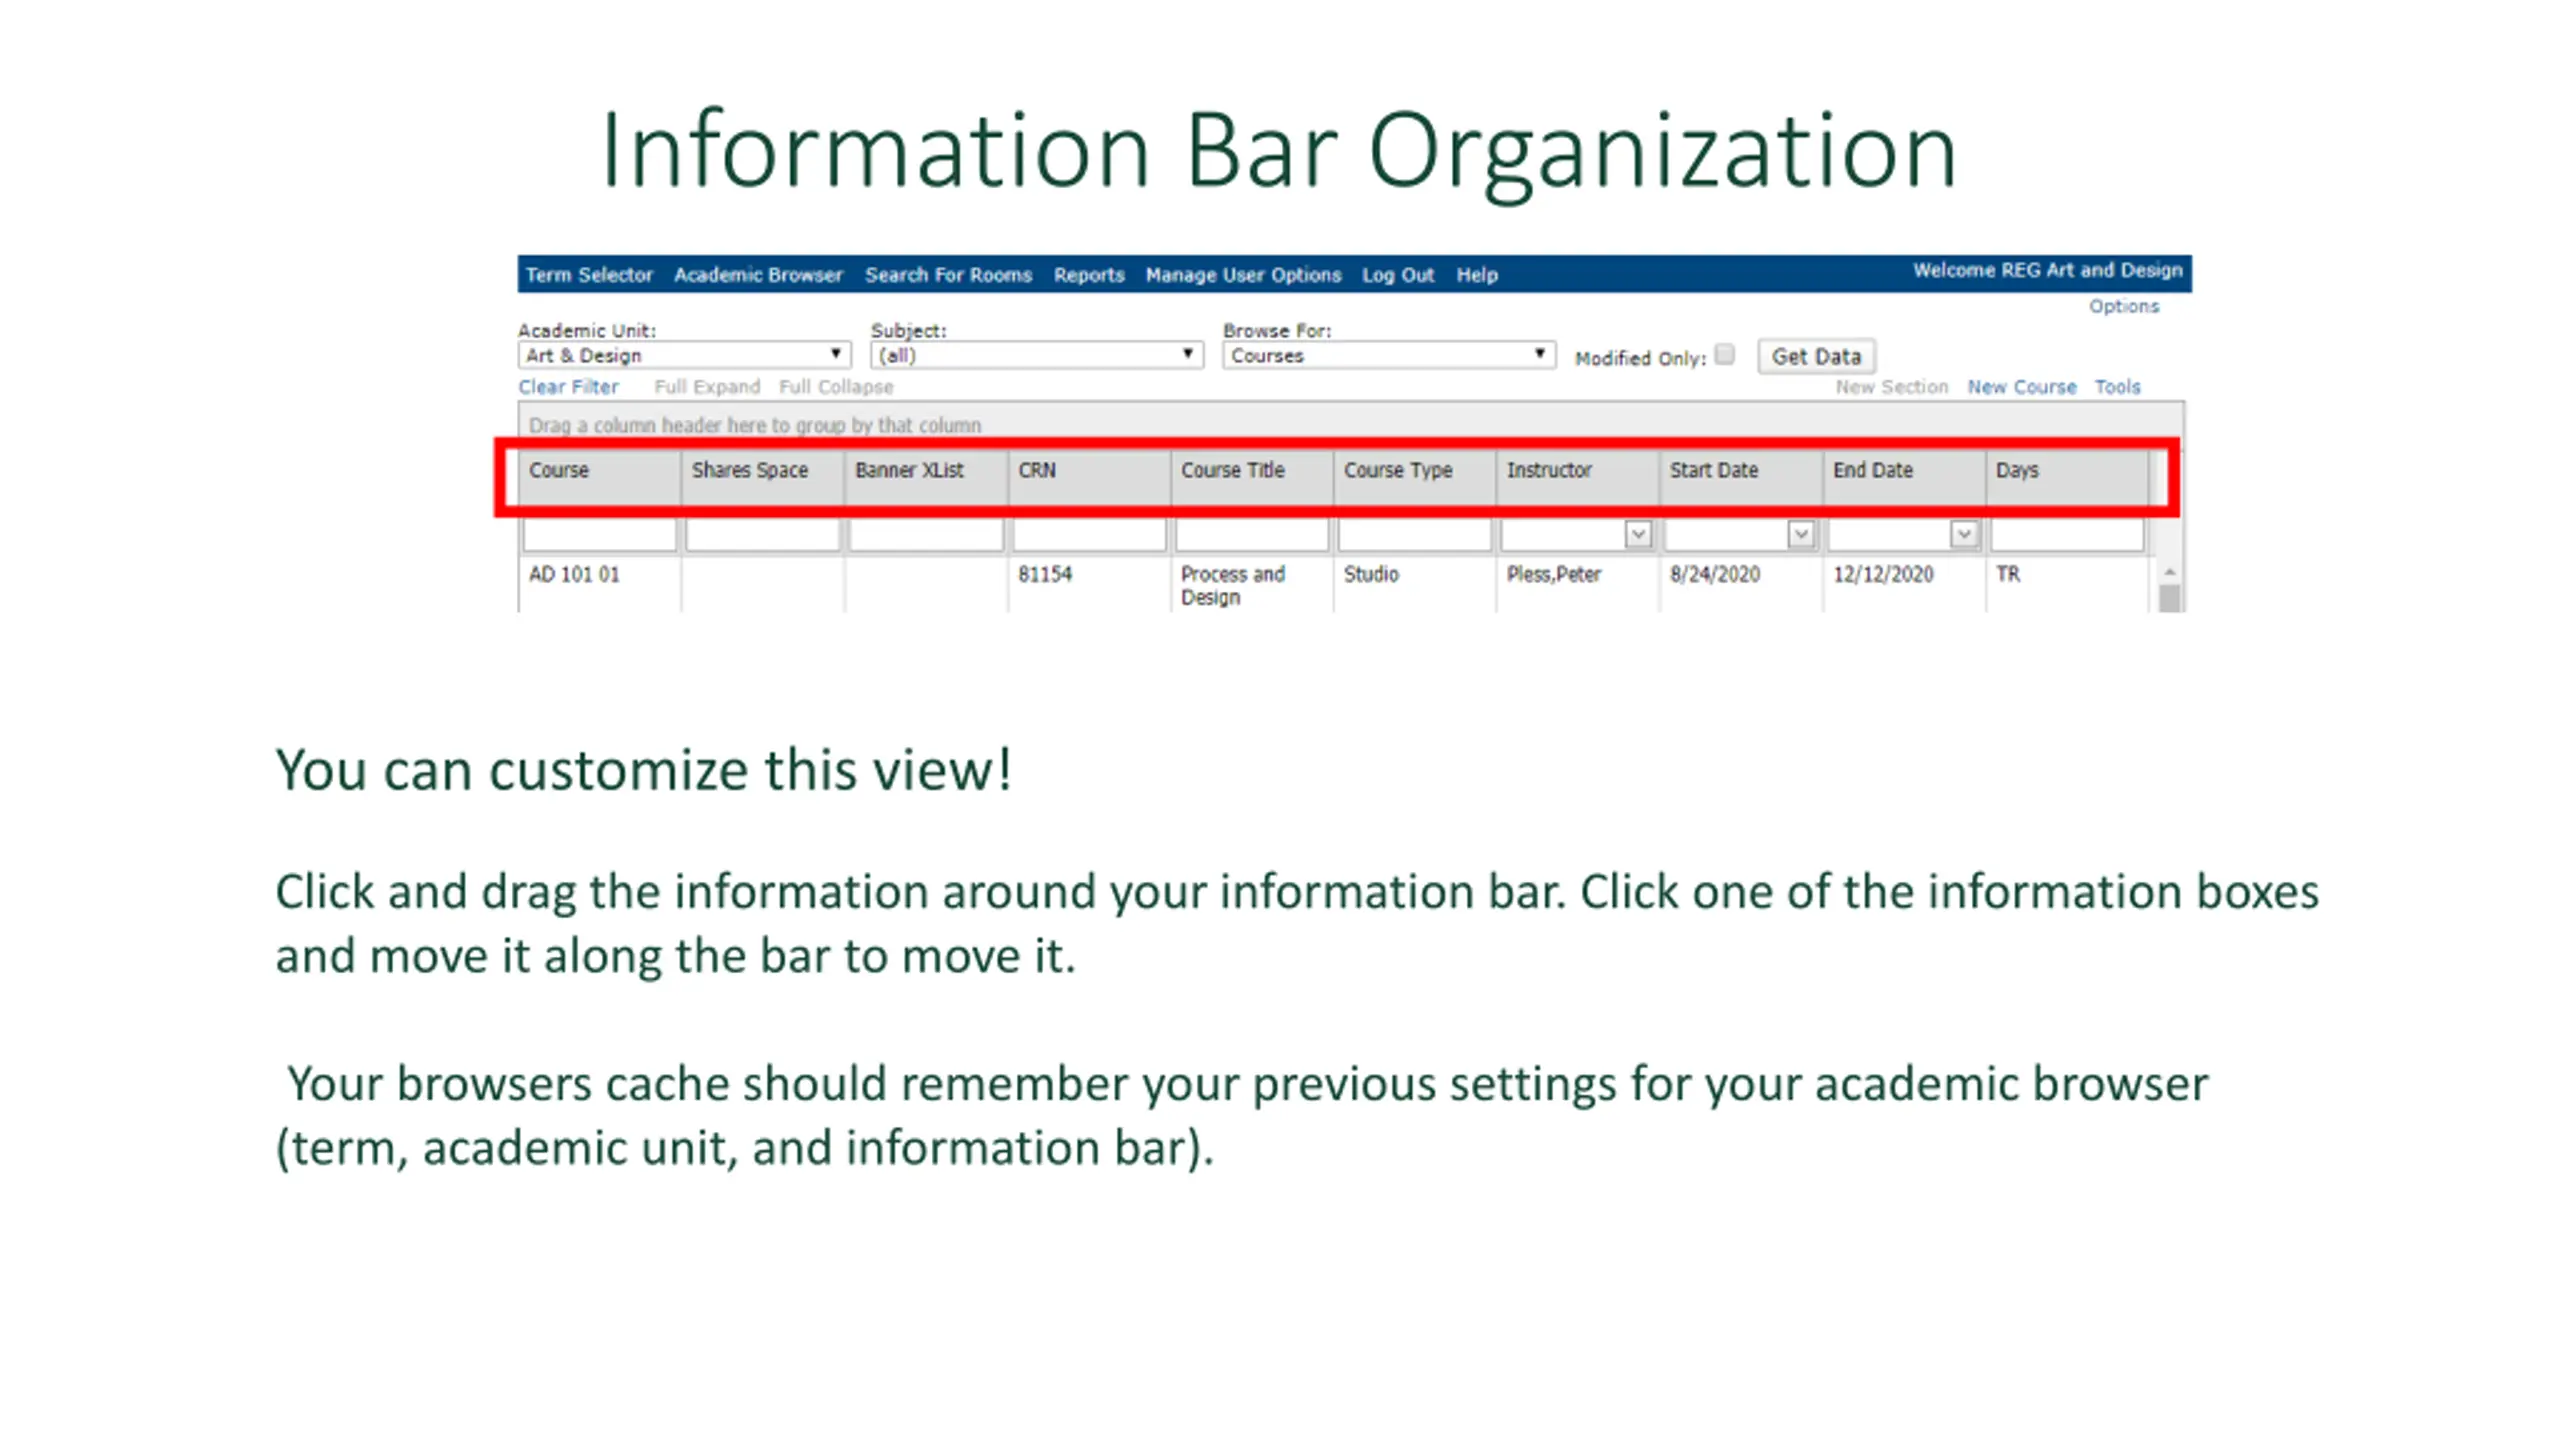The height and width of the screenshot is (1440, 2560).
Task: Expand the Subject dropdown
Action: [1036, 355]
